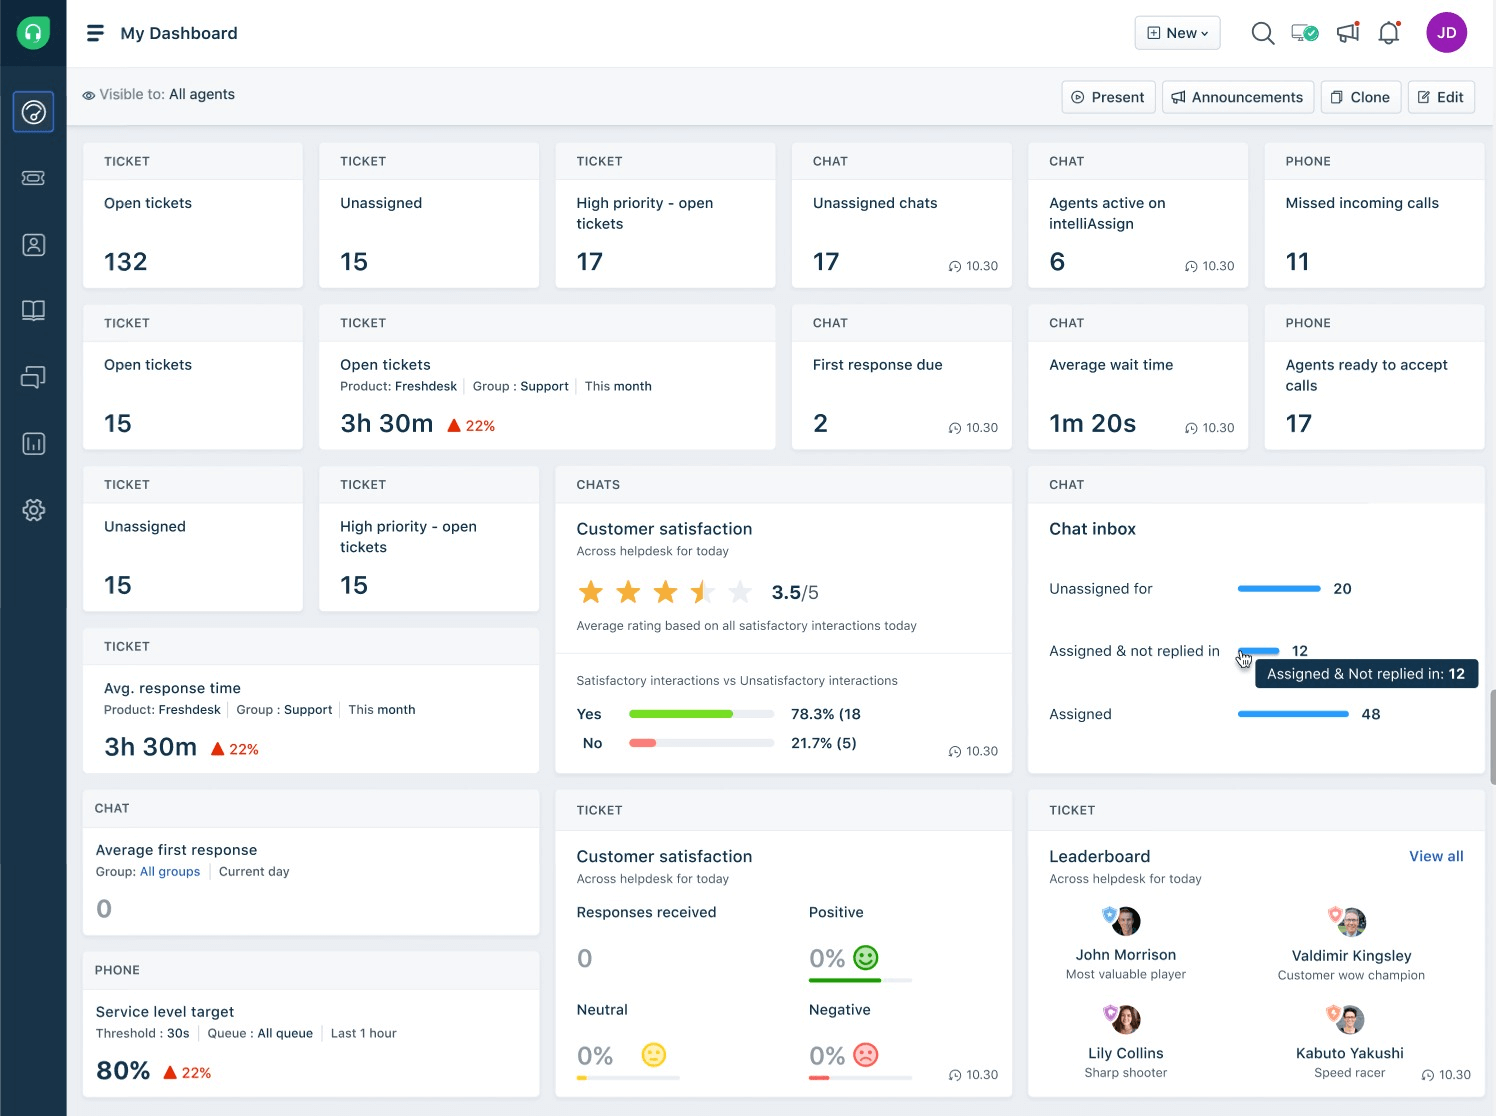Image resolution: width=1500 pixels, height=1116 pixels.
Task: Expand the New dropdown menu
Action: (1177, 32)
